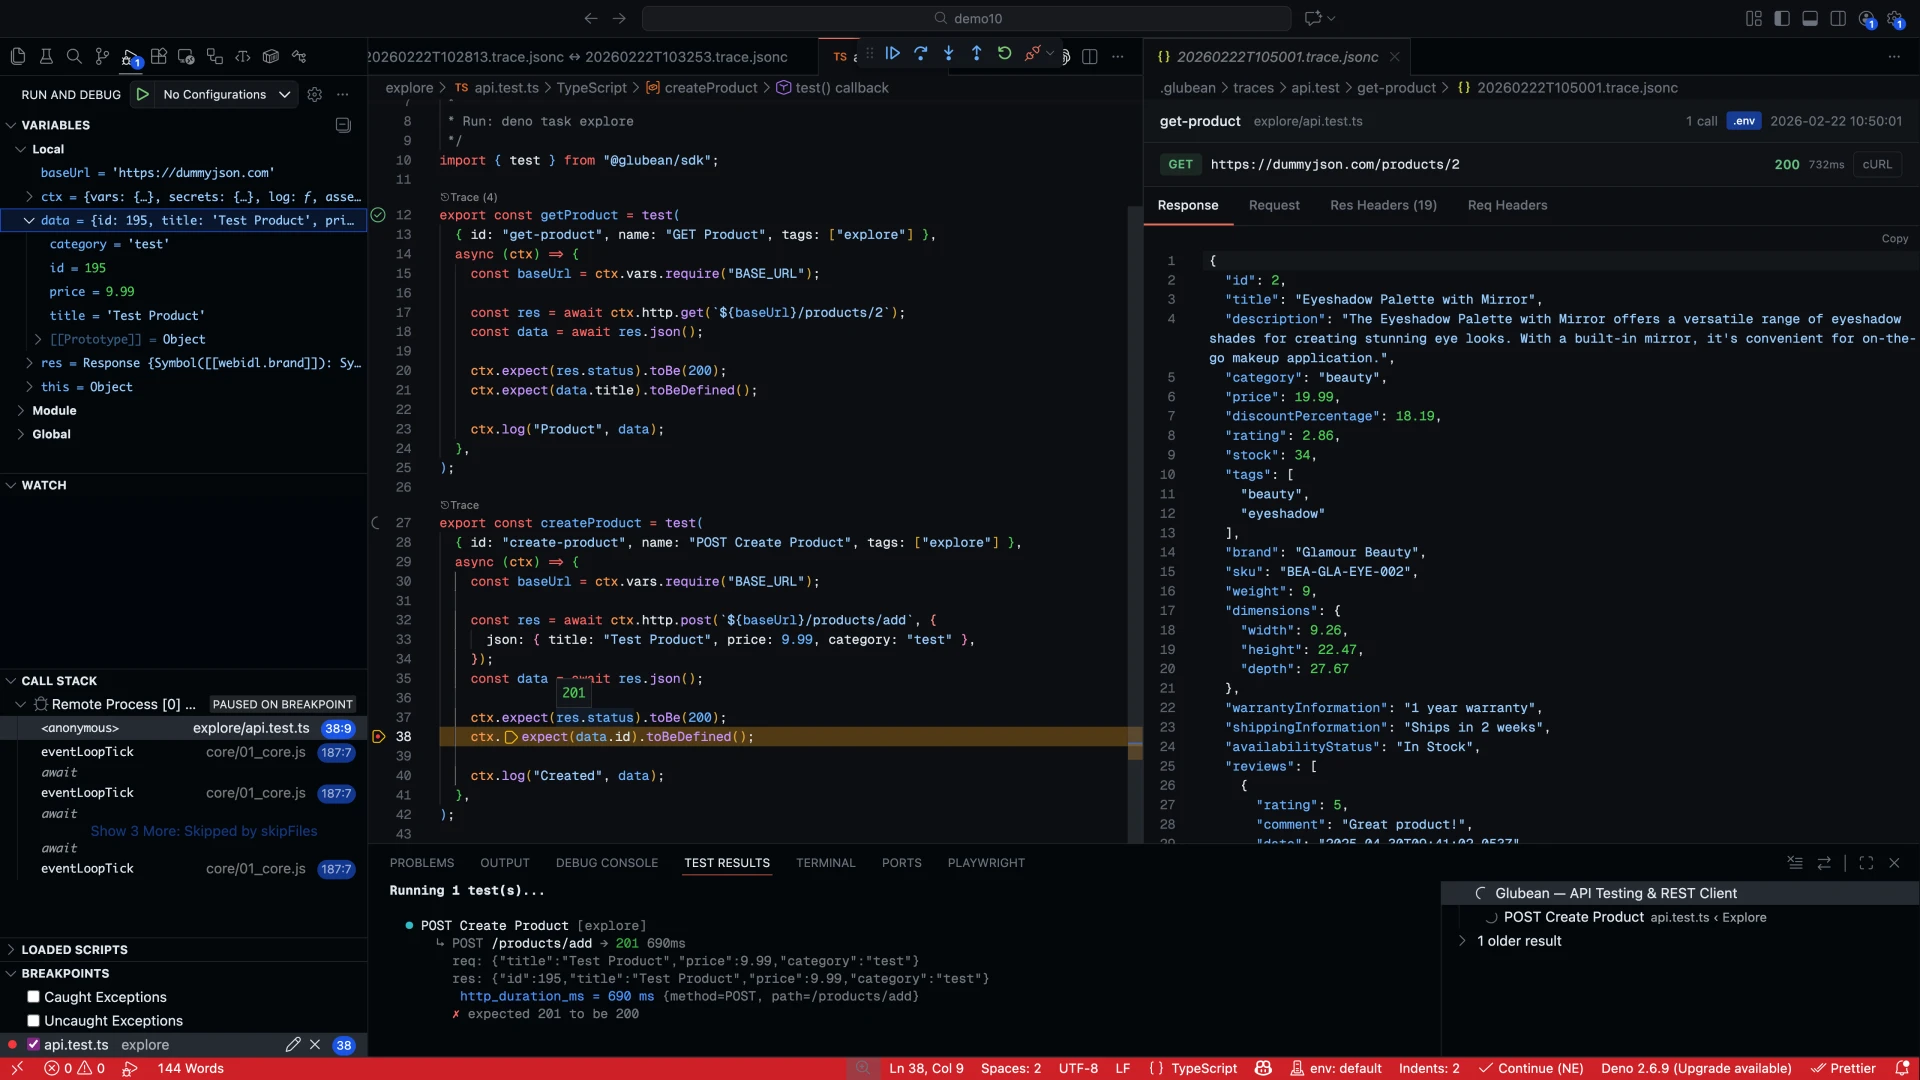
Task: Click the Step Over debug icon
Action: pyautogui.click(x=921, y=53)
